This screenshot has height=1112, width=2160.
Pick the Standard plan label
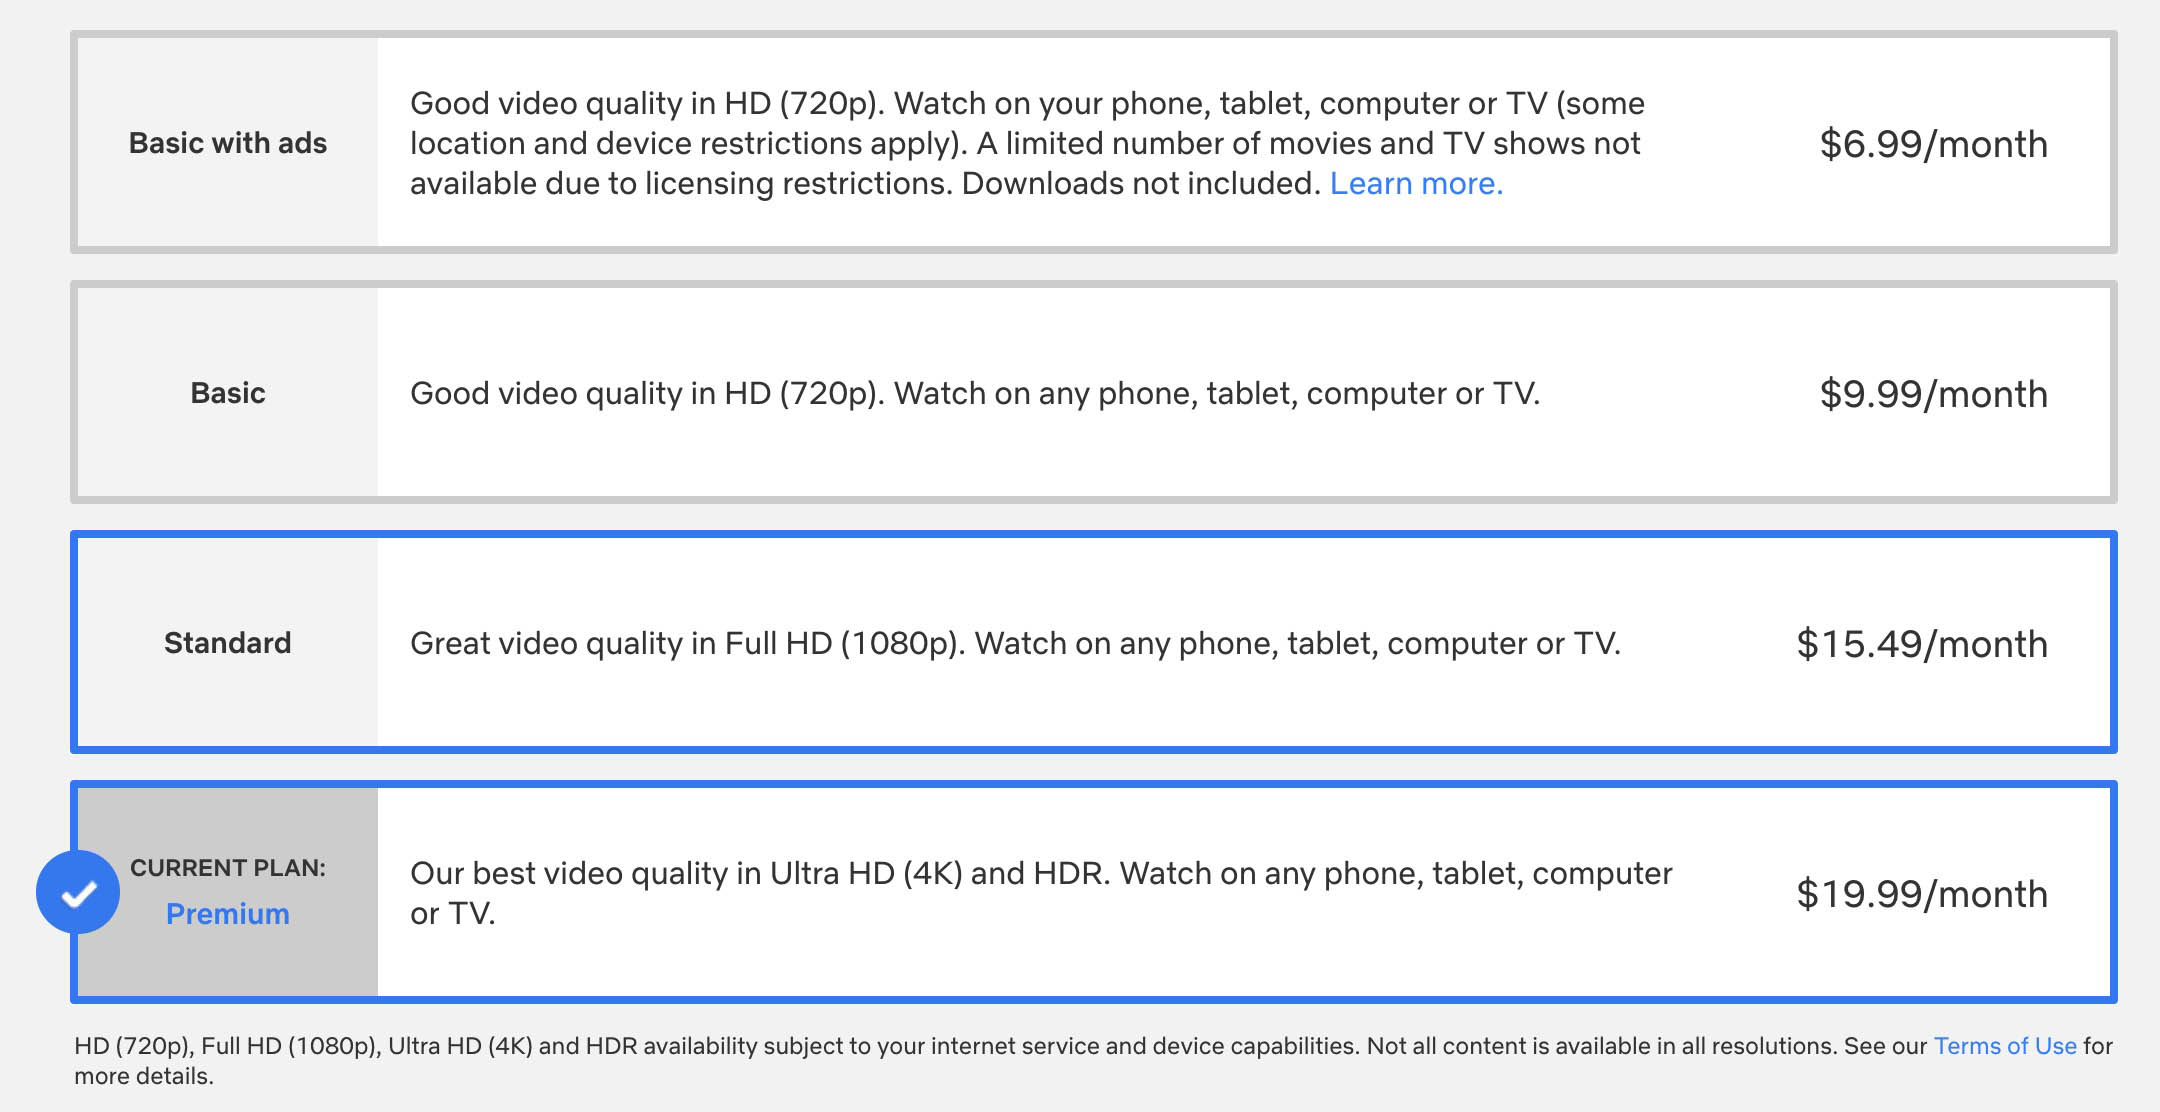pos(228,643)
